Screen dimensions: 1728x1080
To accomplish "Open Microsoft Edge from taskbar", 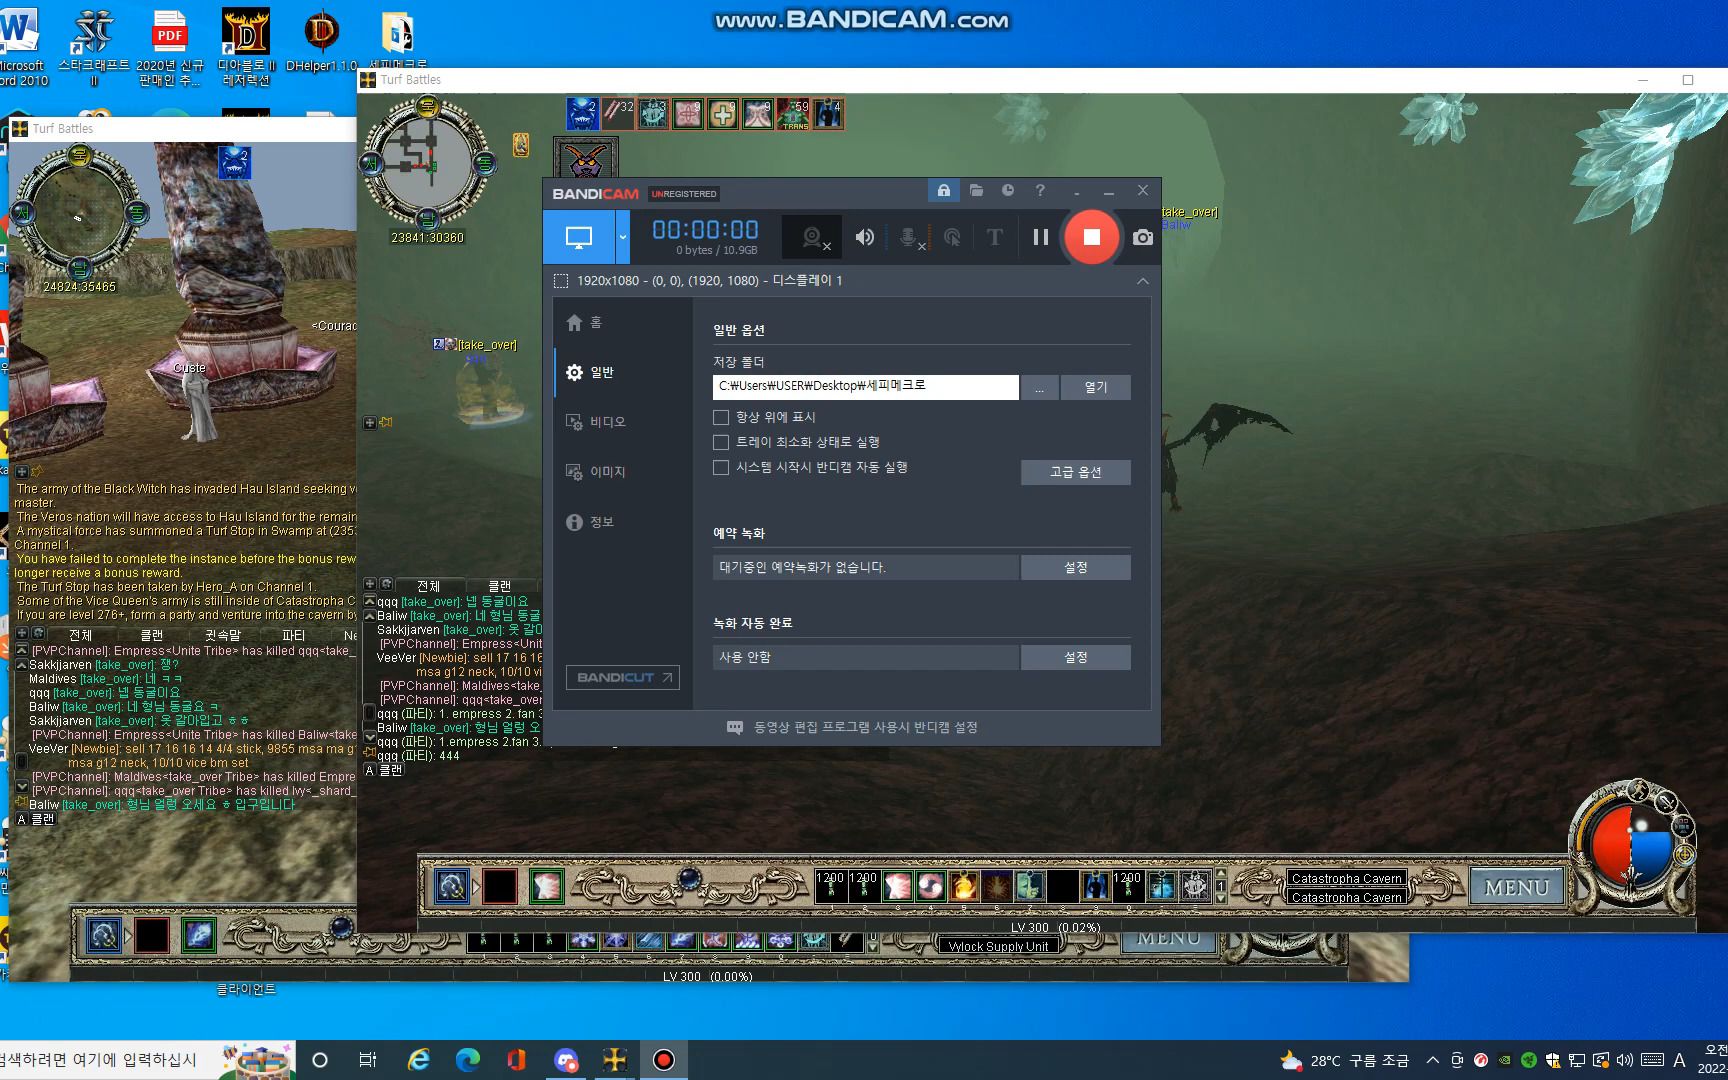I will 467,1060.
